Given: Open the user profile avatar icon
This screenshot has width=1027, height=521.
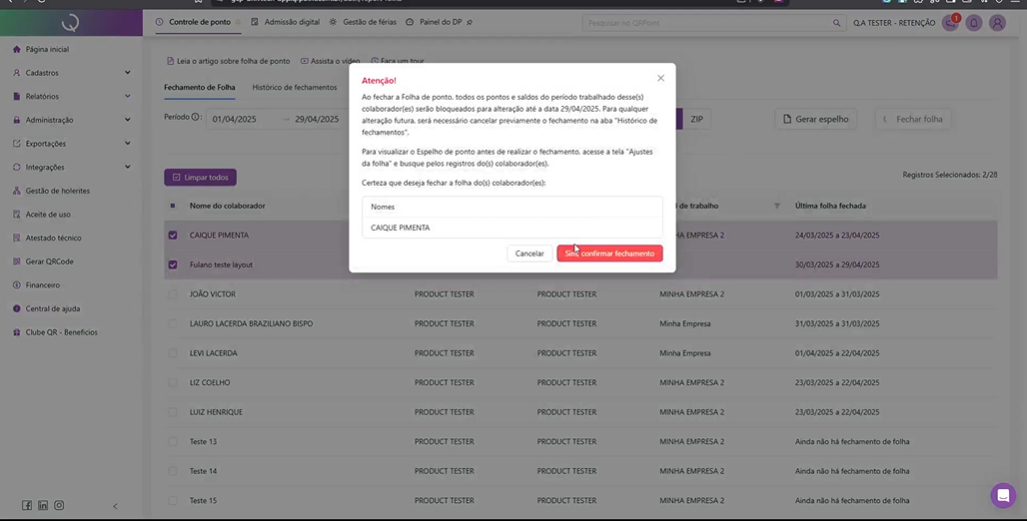Looking at the screenshot, I should pyautogui.click(x=997, y=23).
